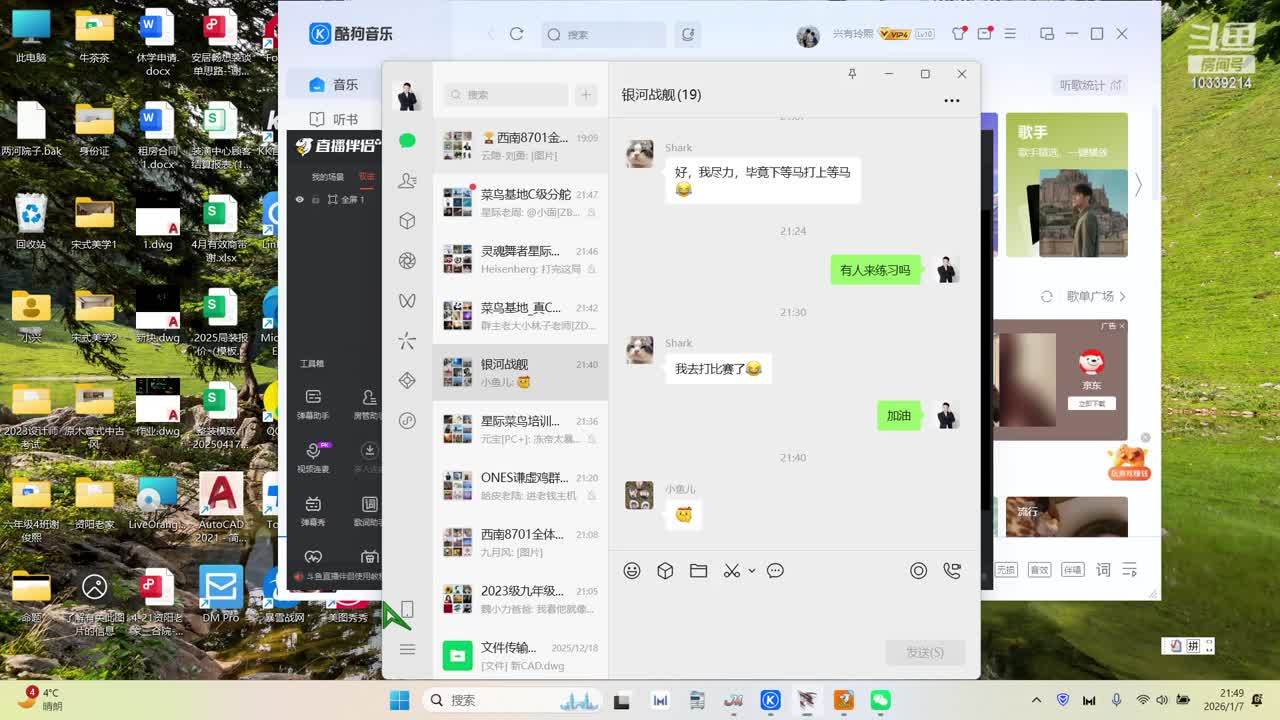Click the scissors screenshot tool
The height and width of the screenshot is (720, 1280).
732,571
